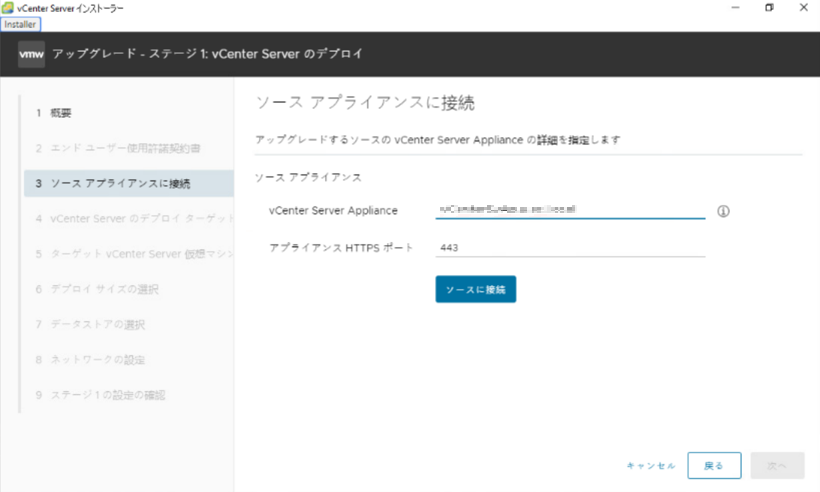
Task: Select step 2 エンド ユーザー使用許諾契約書
Action: [118, 148]
